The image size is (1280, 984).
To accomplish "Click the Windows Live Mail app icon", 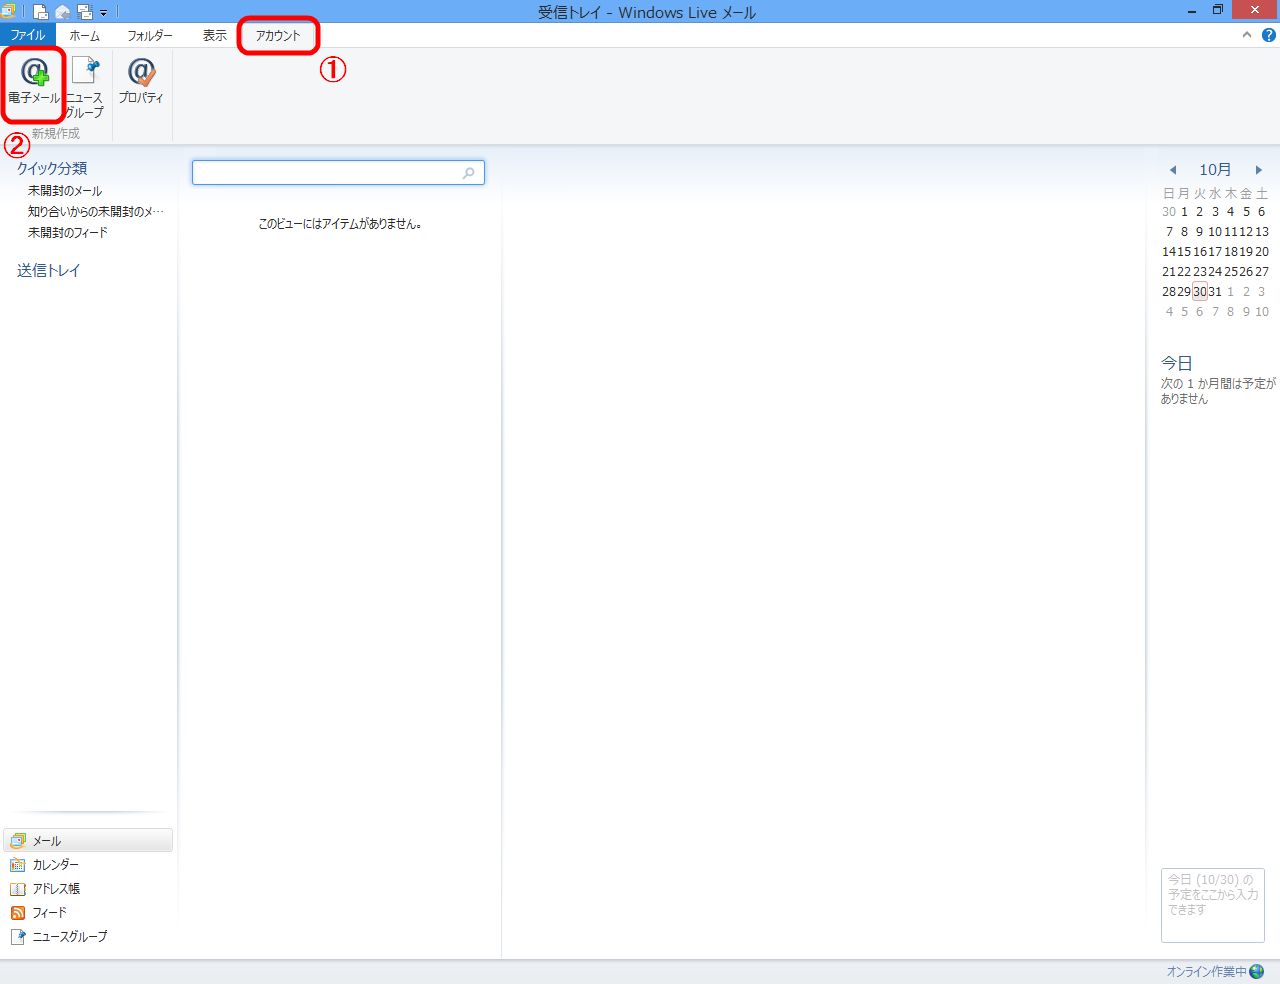I will (x=8, y=12).
